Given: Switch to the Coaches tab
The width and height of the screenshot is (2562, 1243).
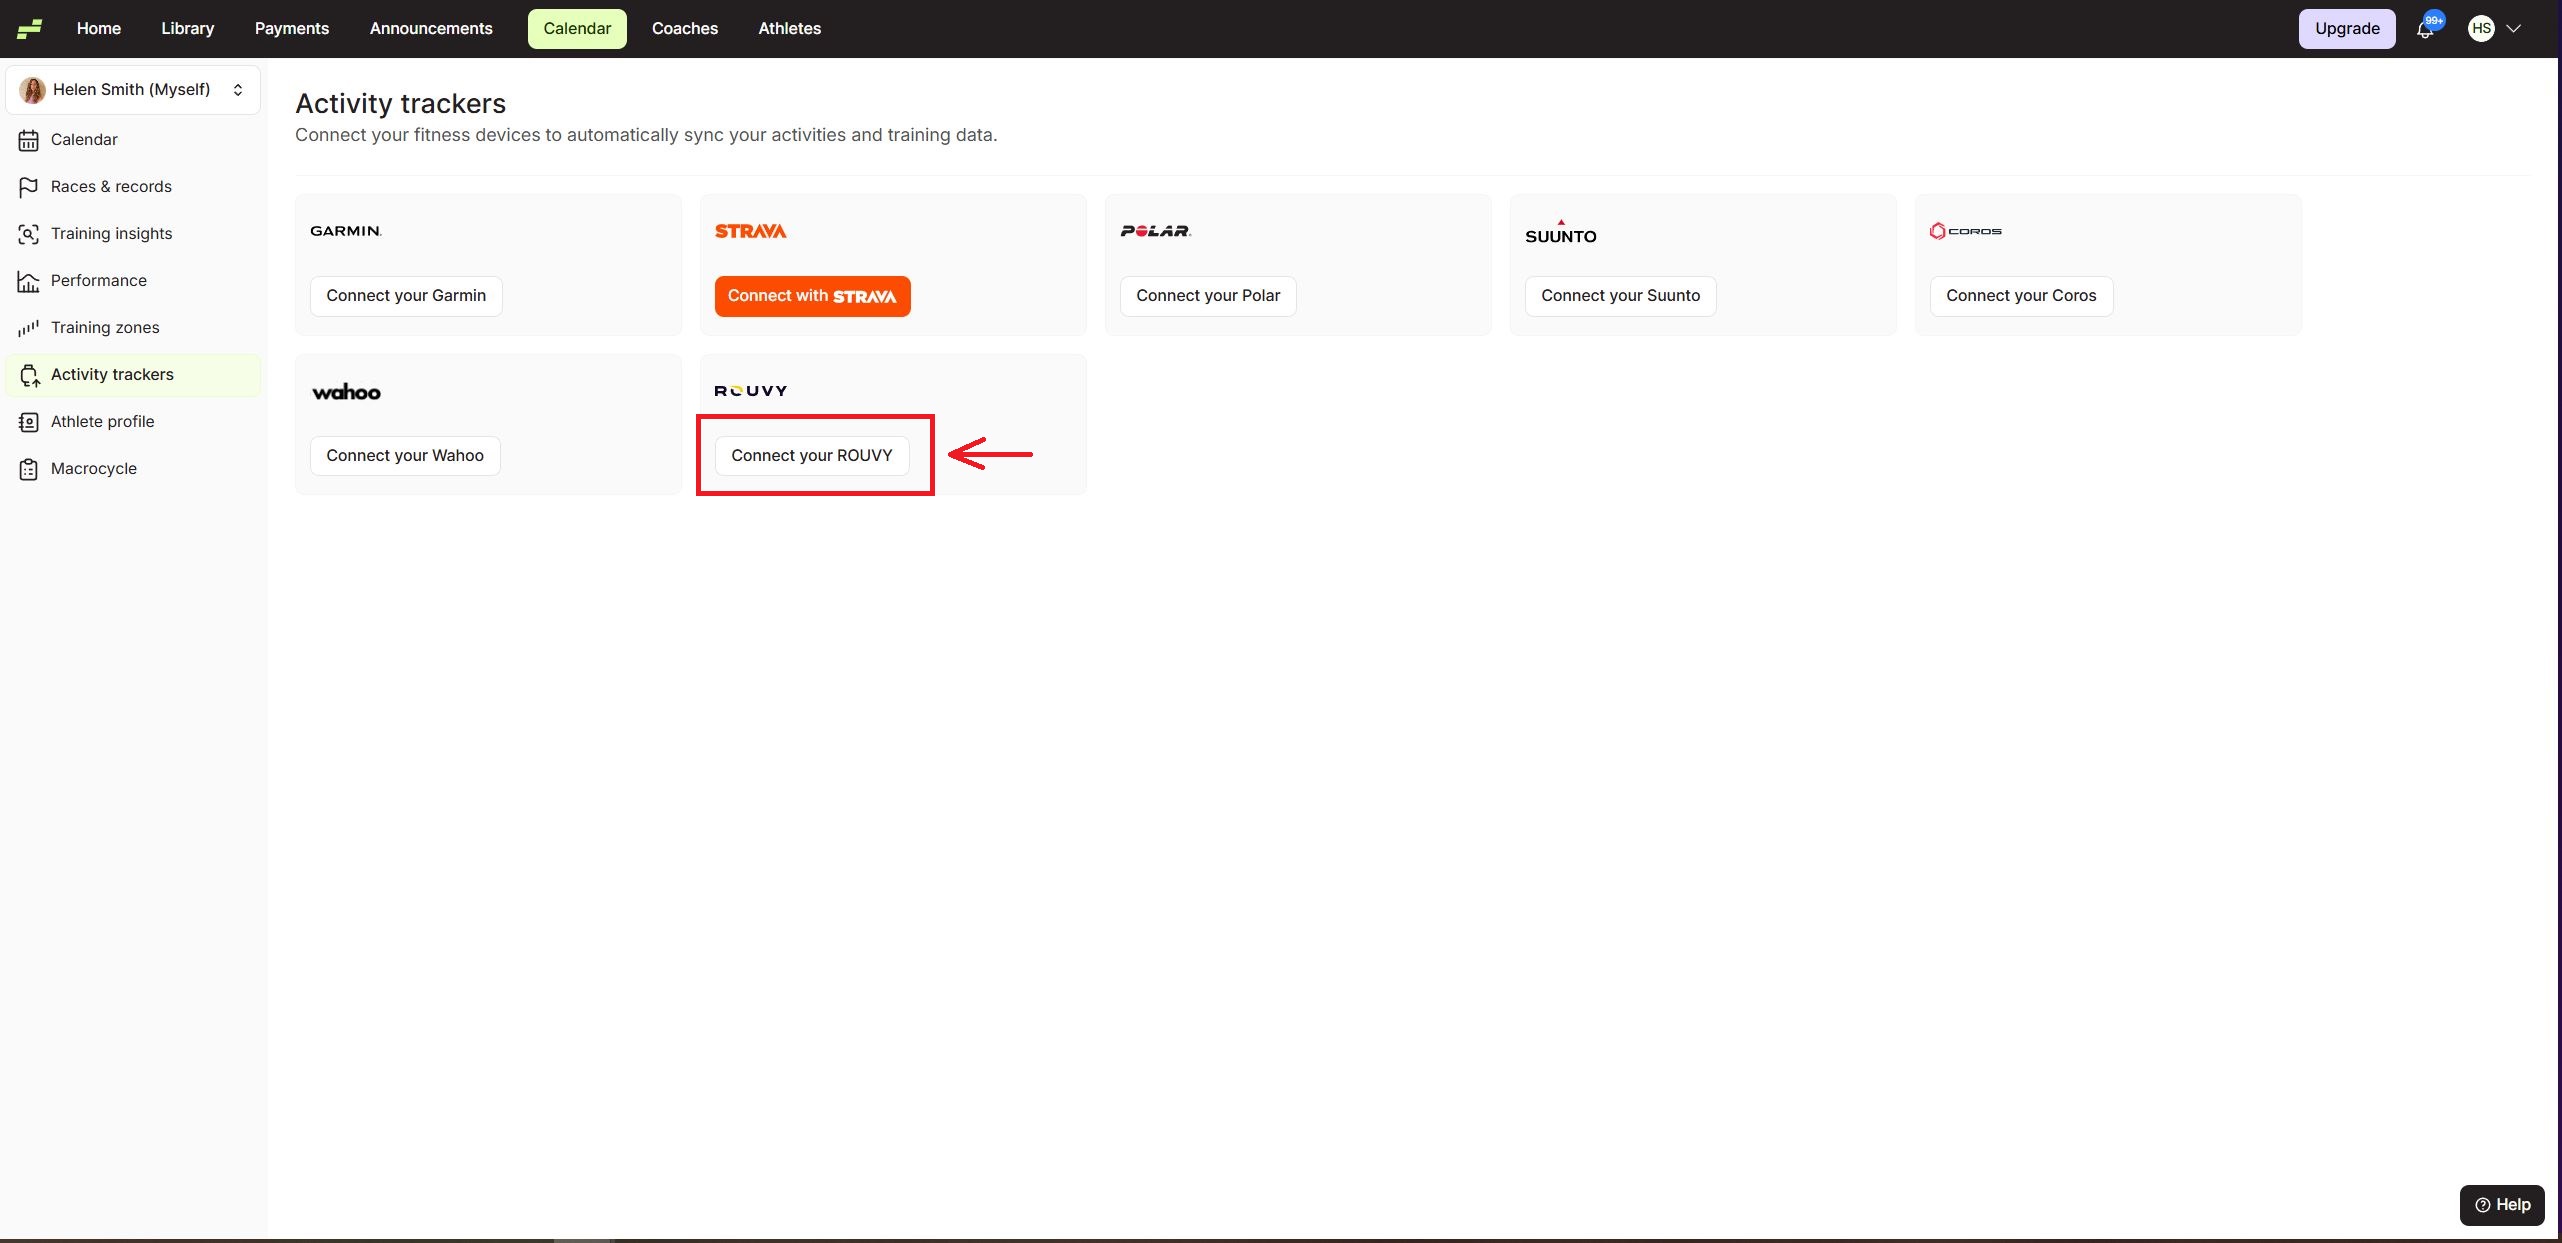Looking at the screenshot, I should (684, 29).
